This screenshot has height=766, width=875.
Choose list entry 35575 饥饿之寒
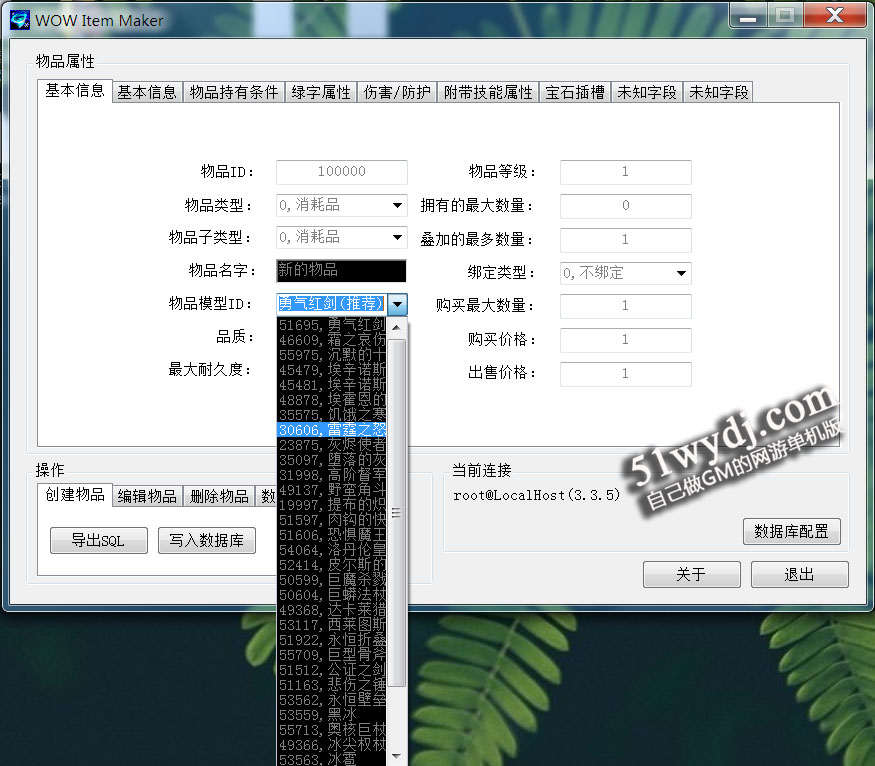331,415
